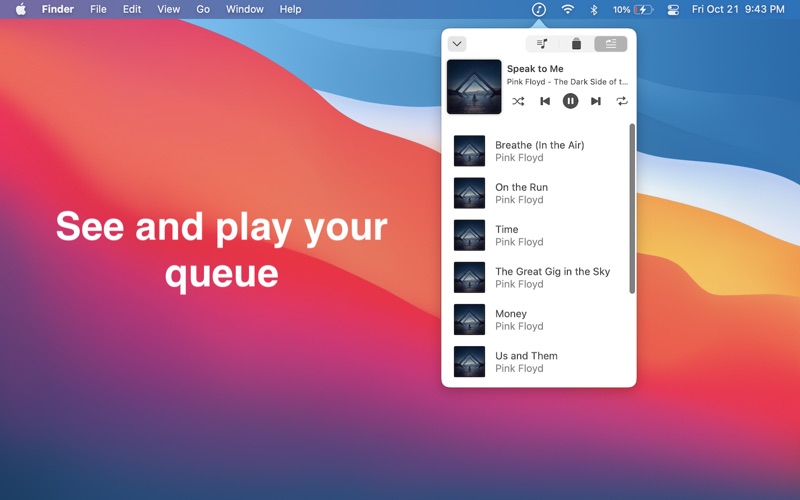Pause the current song
This screenshot has width=800, height=500.
[x=570, y=101]
